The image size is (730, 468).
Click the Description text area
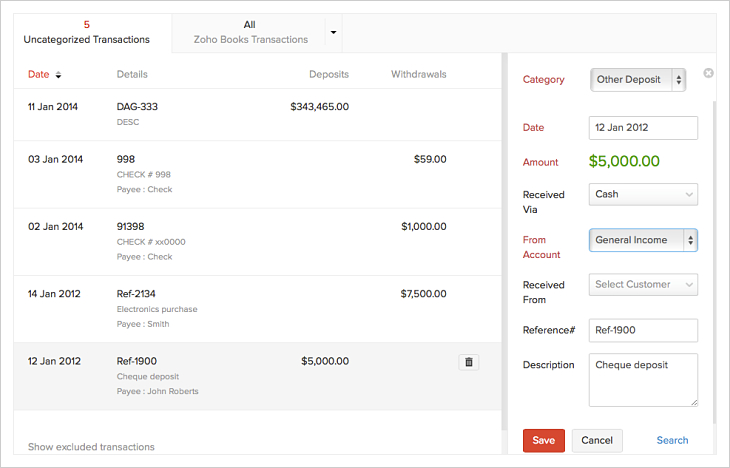643,380
